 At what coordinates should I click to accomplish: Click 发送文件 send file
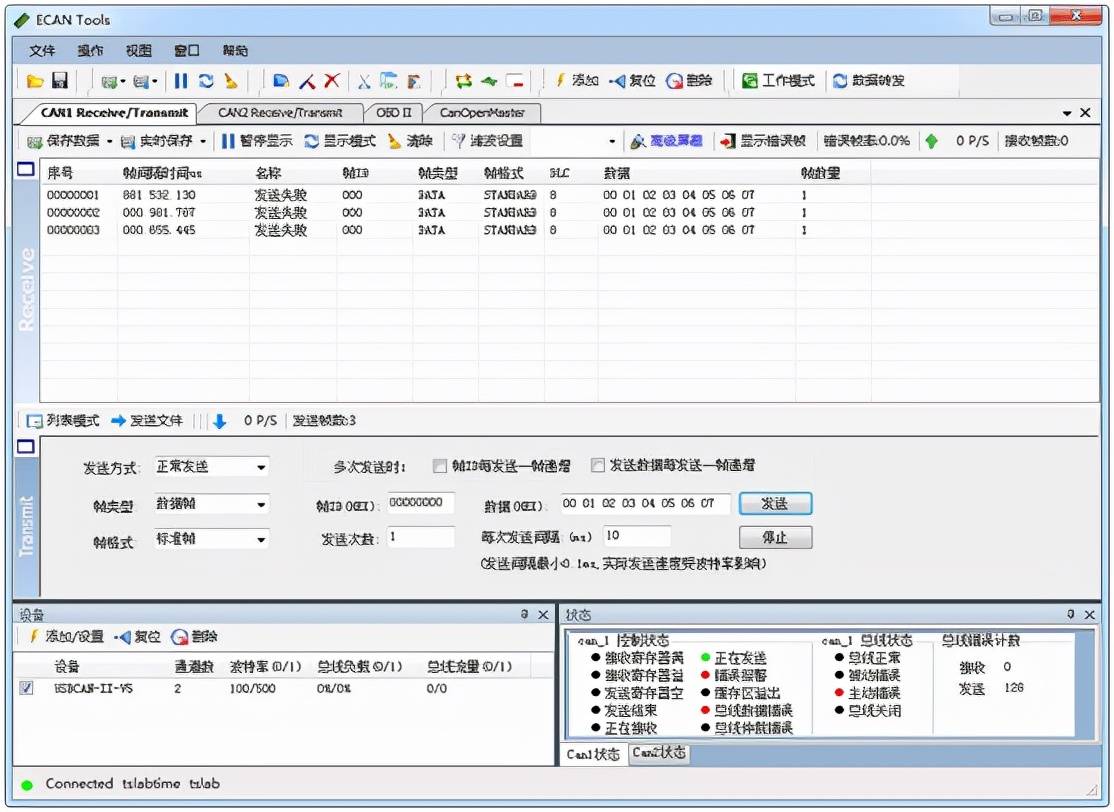(147, 421)
